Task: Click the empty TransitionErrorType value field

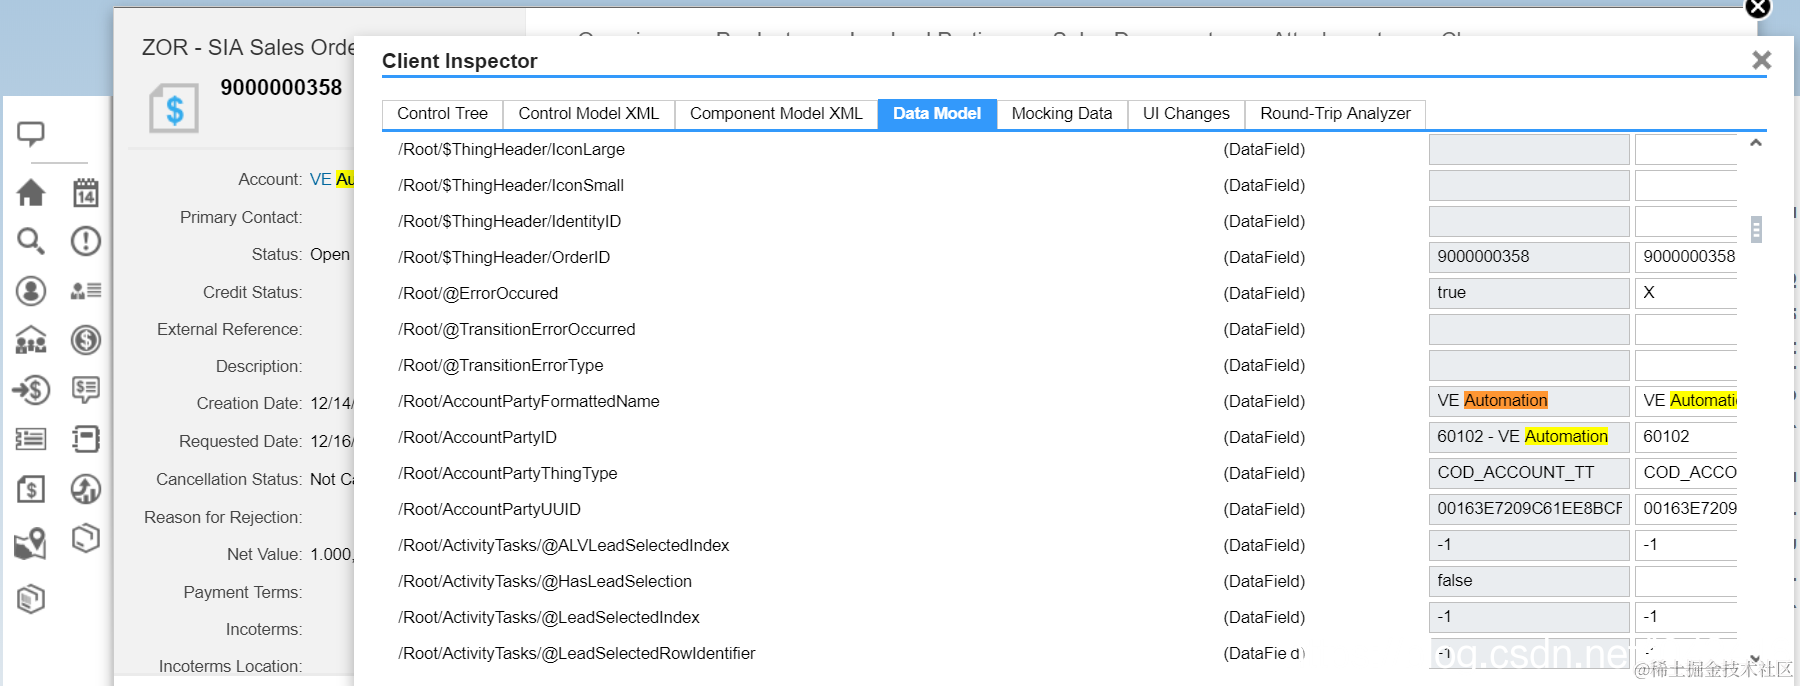Action: (x=1529, y=365)
